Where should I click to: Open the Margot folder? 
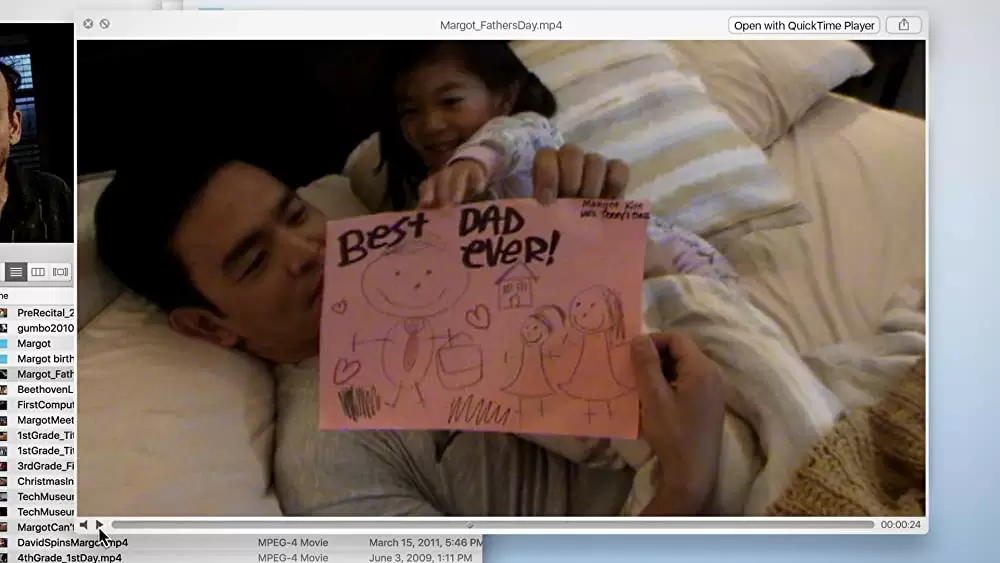coord(34,344)
